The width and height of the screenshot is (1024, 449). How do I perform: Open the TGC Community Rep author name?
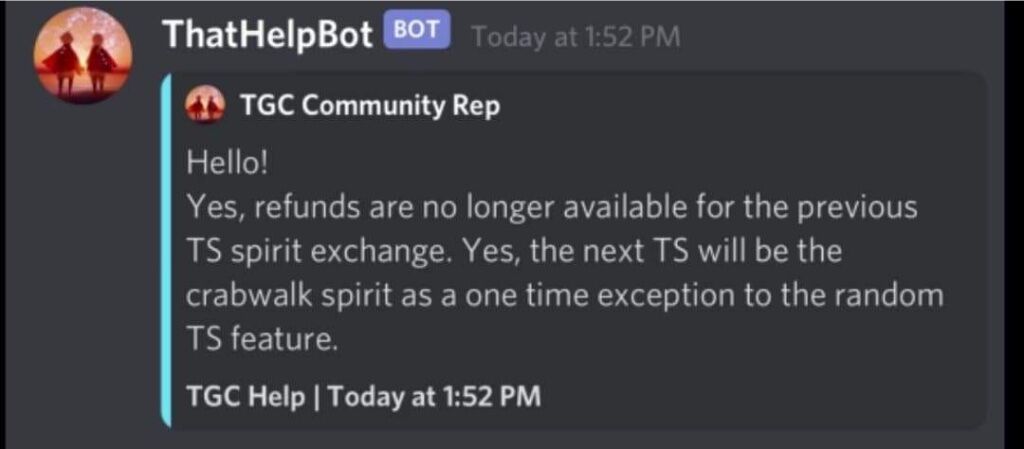(x=370, y=106)
